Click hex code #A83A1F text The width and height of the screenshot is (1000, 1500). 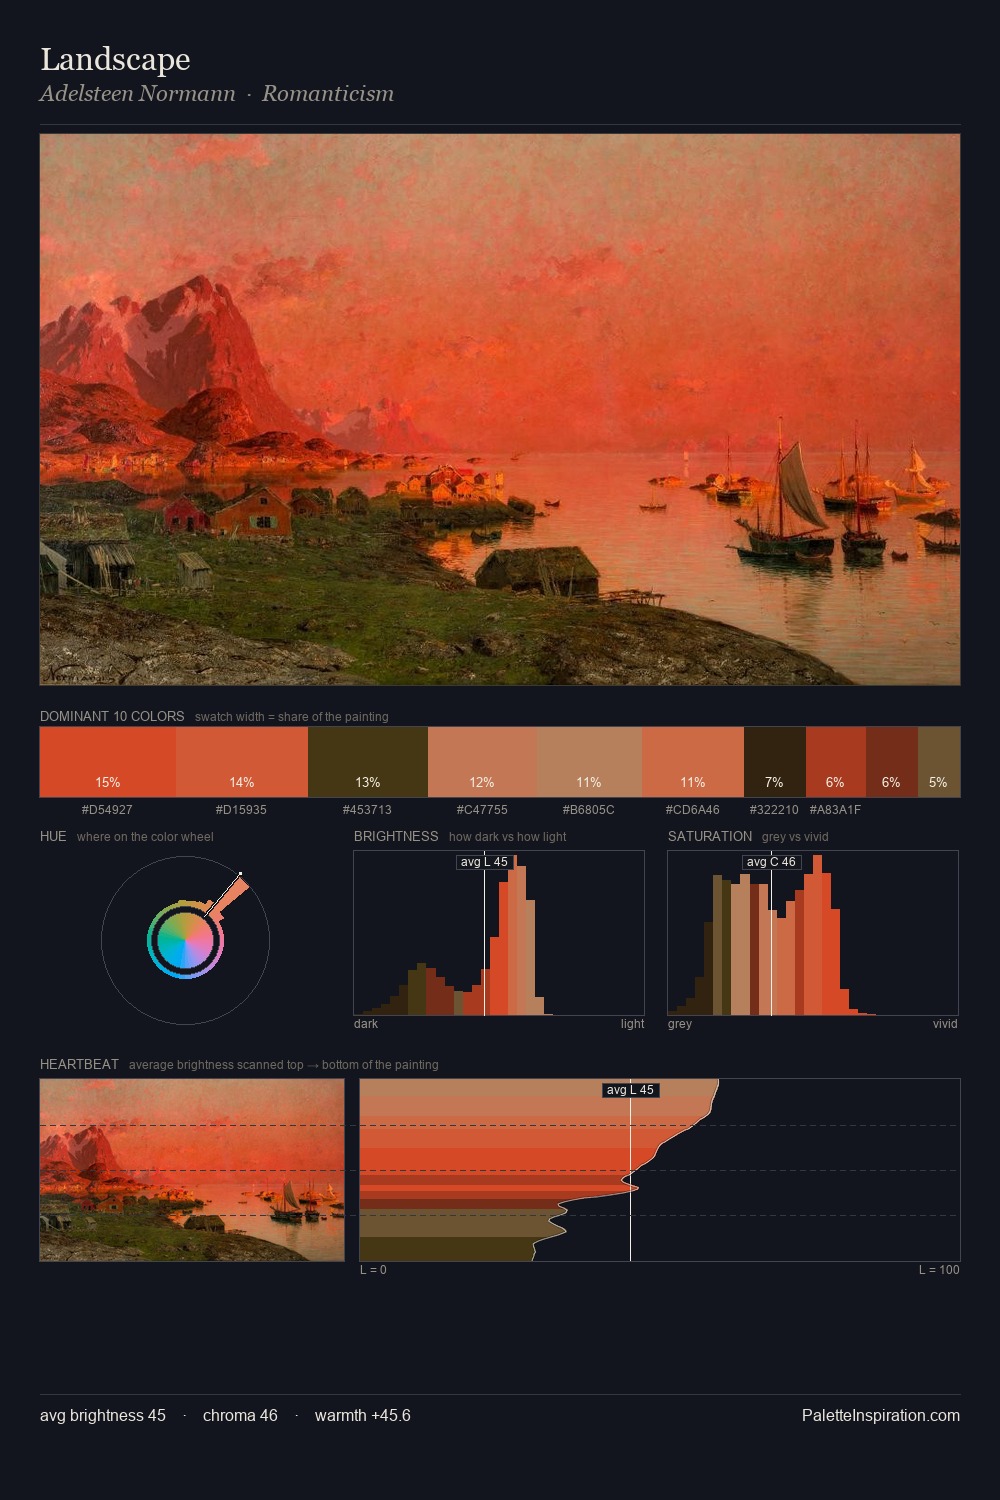point(835,810)
